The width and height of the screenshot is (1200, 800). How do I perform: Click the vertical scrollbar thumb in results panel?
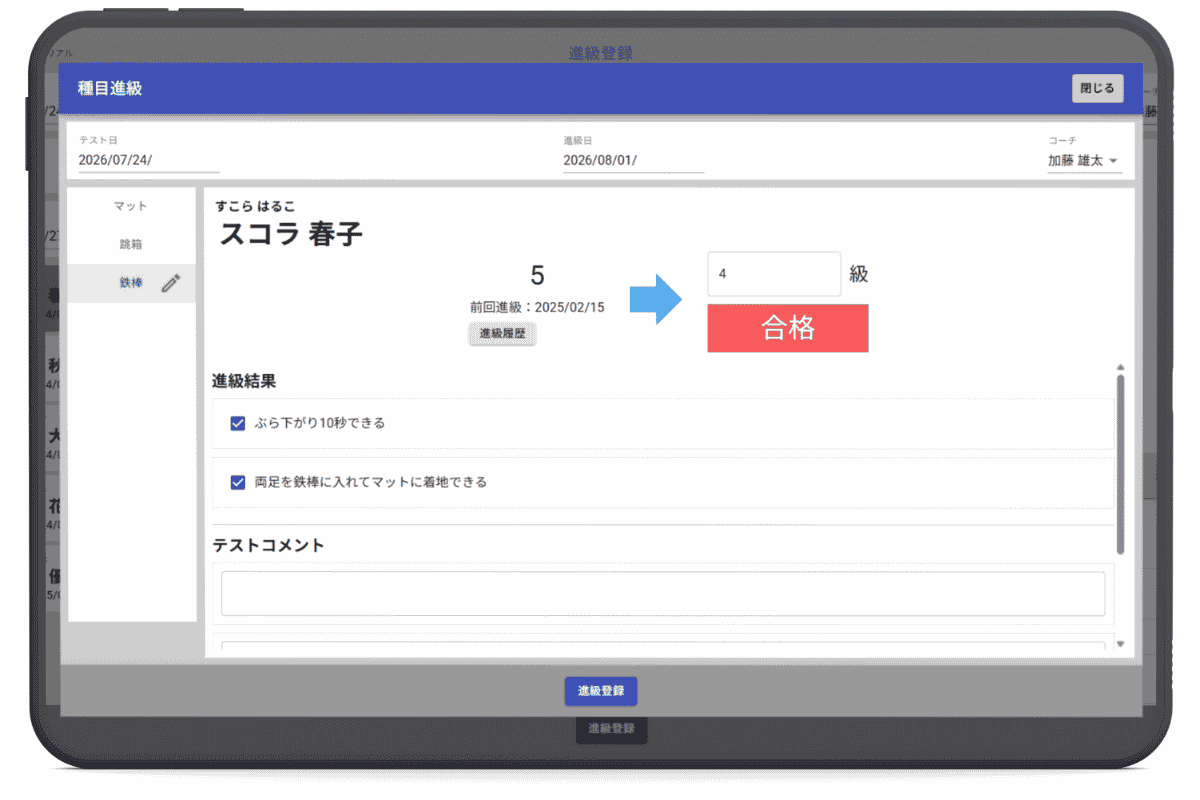[1120, 465]
